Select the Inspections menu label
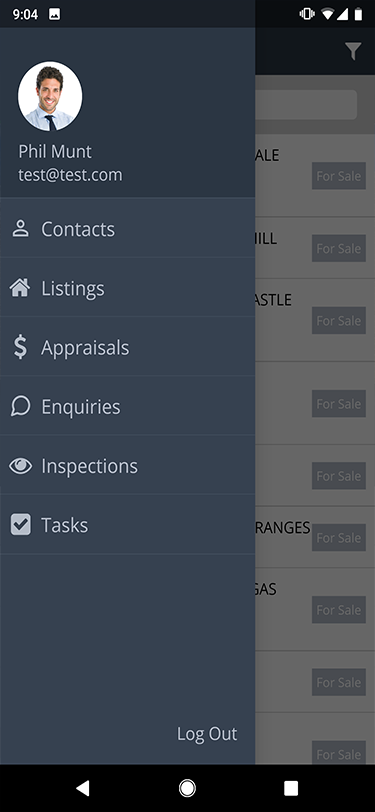Screen dimensions: 375x812 pyautogui.click(x=90, y=466)
